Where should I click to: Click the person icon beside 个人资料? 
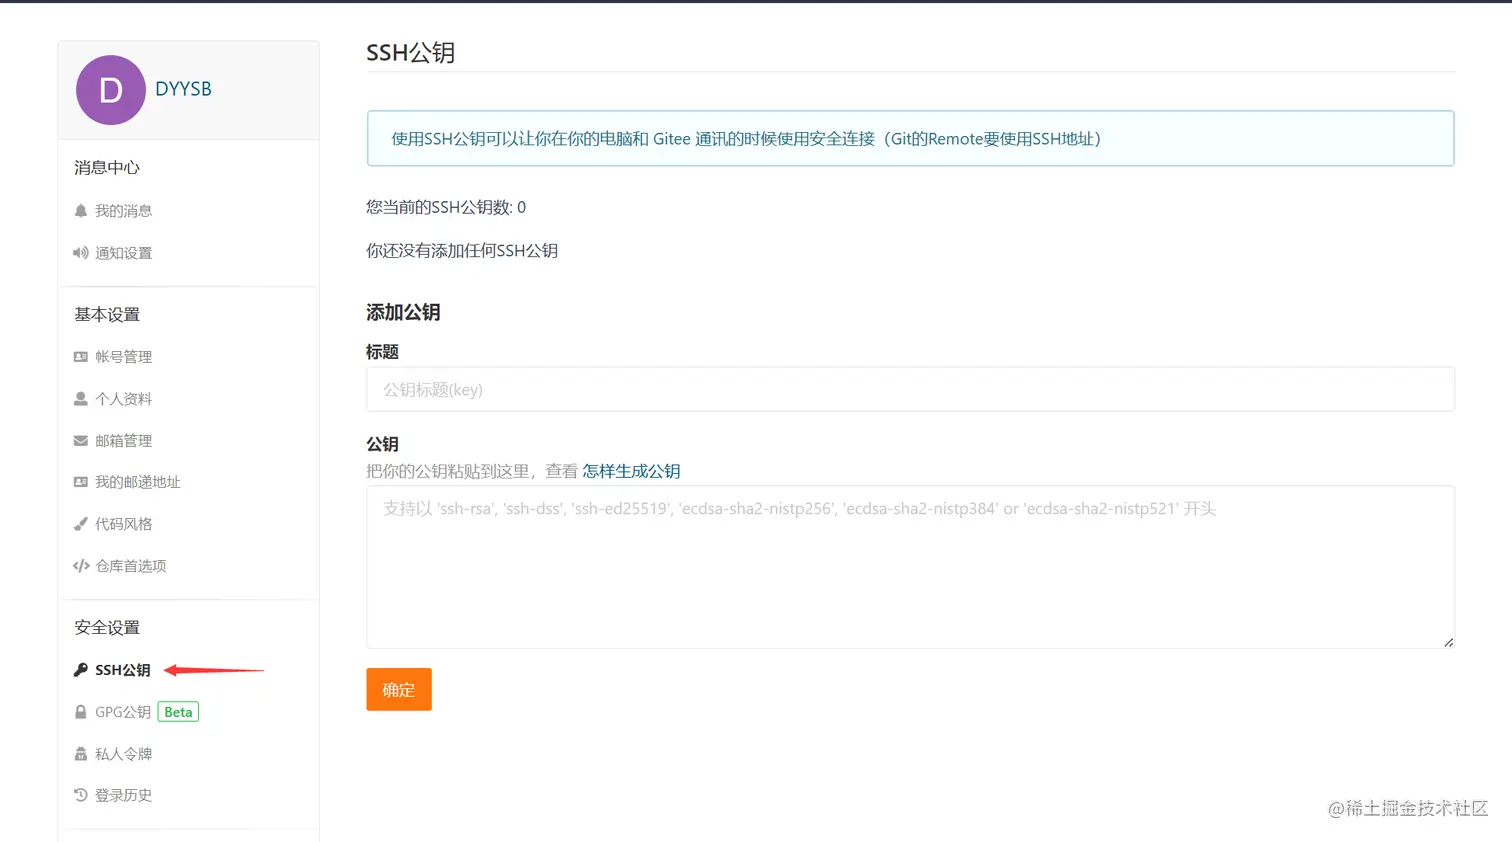point(81,399)
